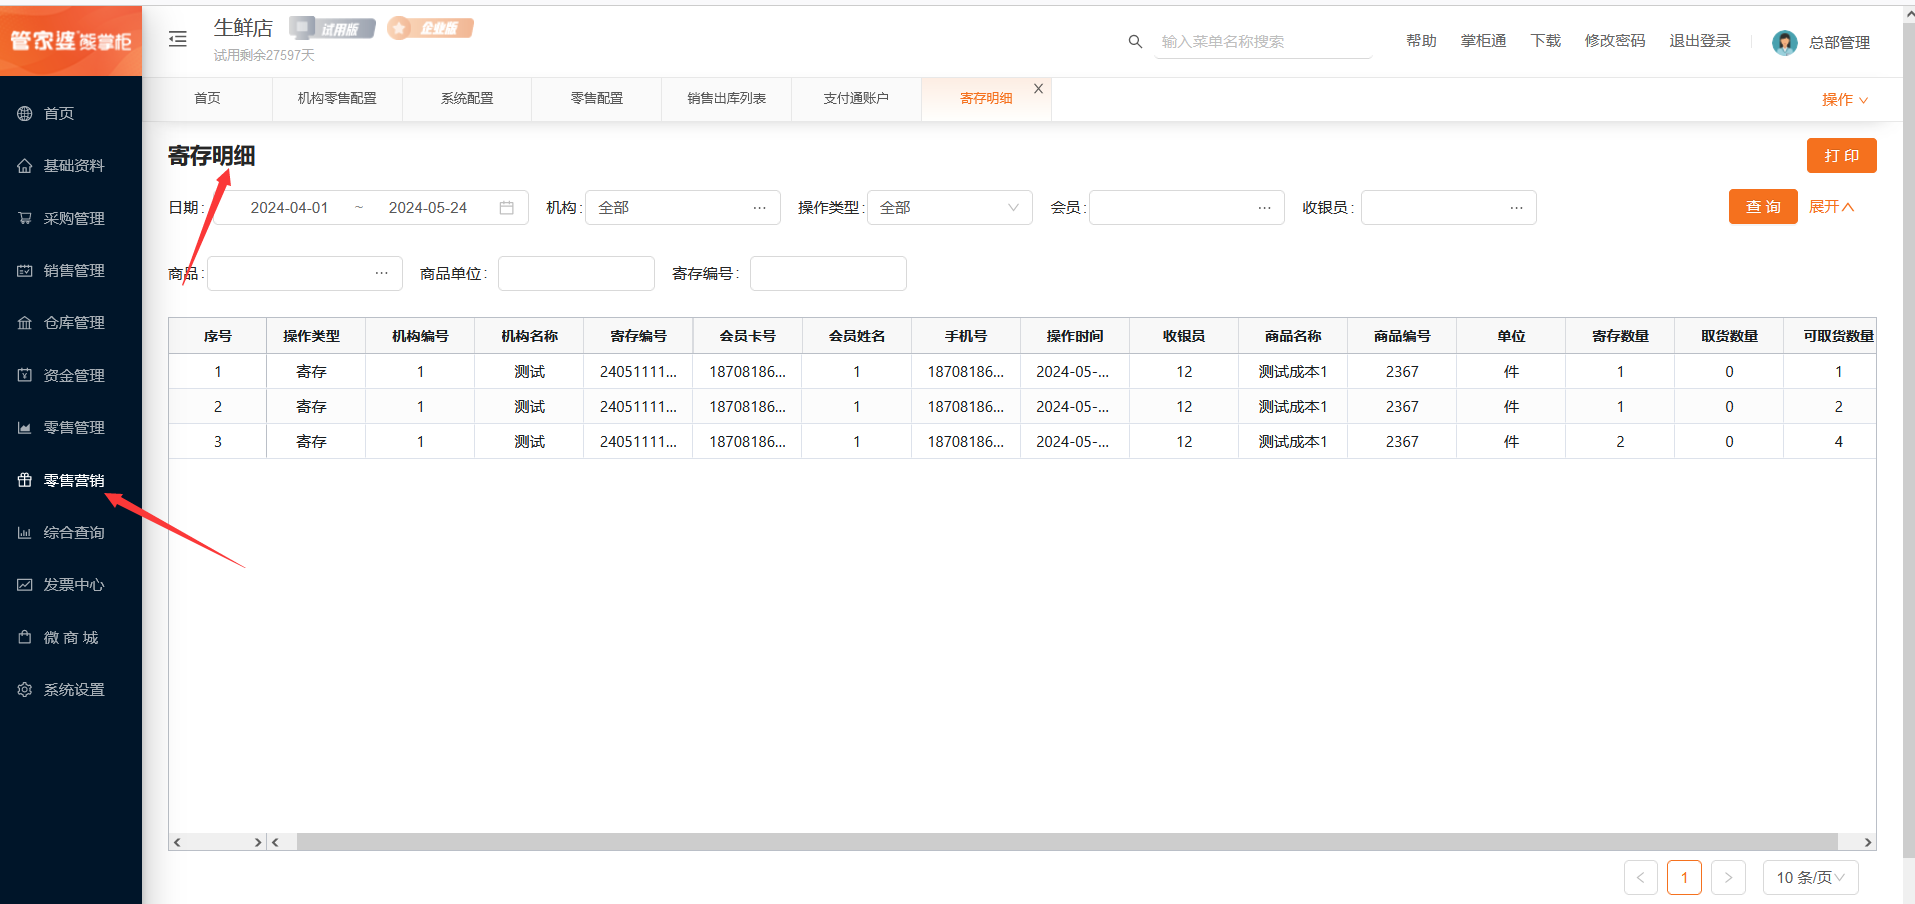This screenshot has width=1915, height=904.
Task: Switch to the 零售配置 tab
Action: pyautogui.click(x=597, y=98)
